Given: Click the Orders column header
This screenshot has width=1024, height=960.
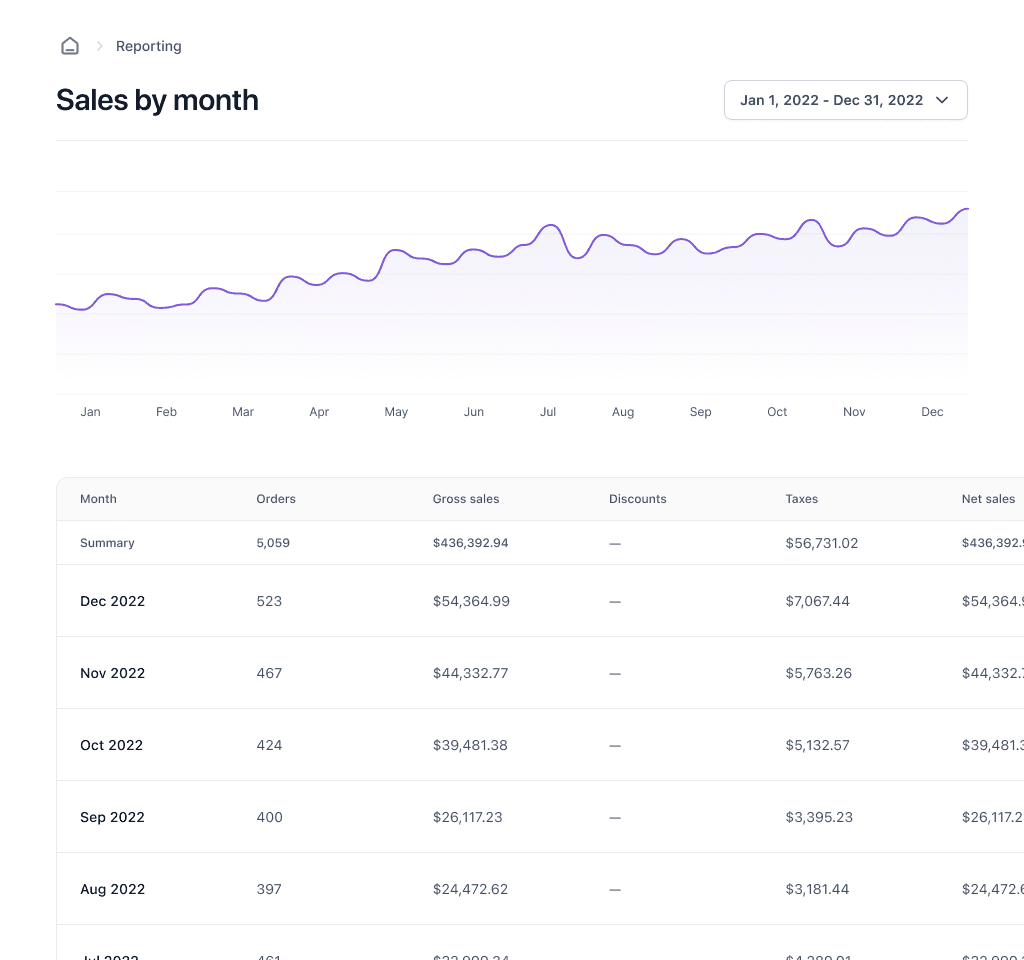Looking at the screenshot, I should (276, 499).
